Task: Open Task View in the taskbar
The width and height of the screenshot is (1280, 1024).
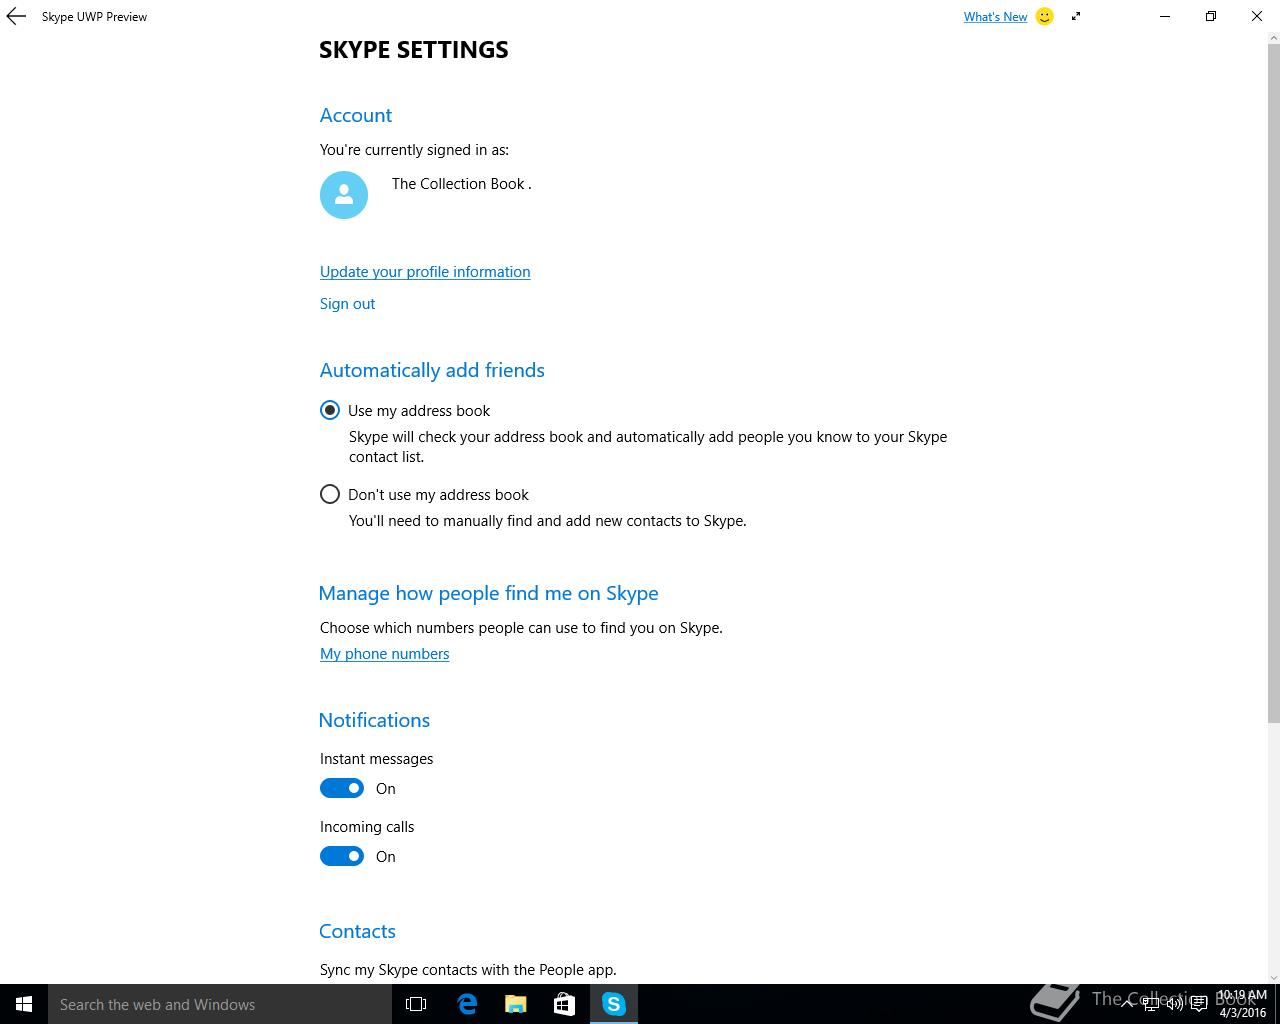Action: point(416,1004)
